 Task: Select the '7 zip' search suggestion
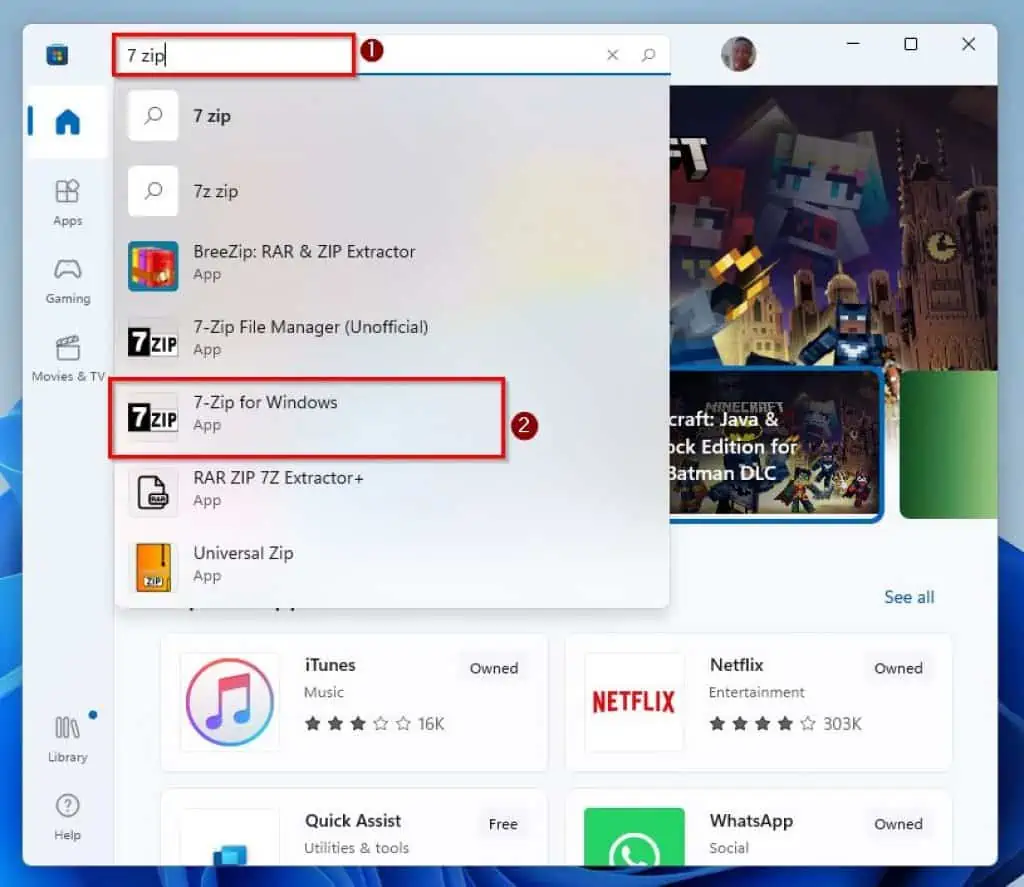(392, 116)
